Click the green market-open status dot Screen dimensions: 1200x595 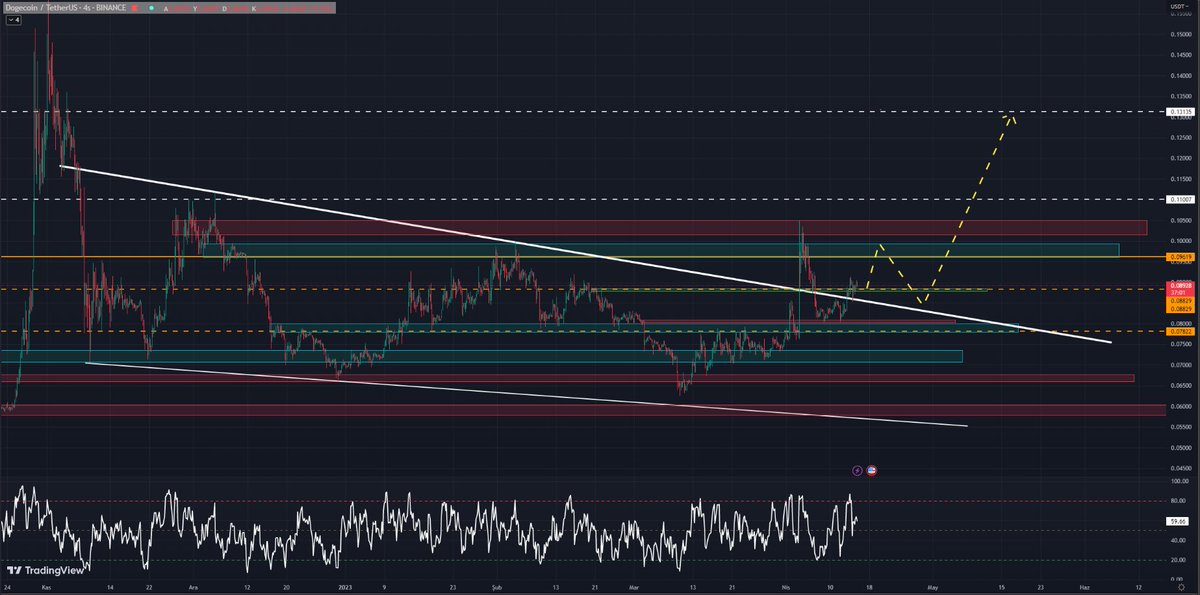[151, 7]
